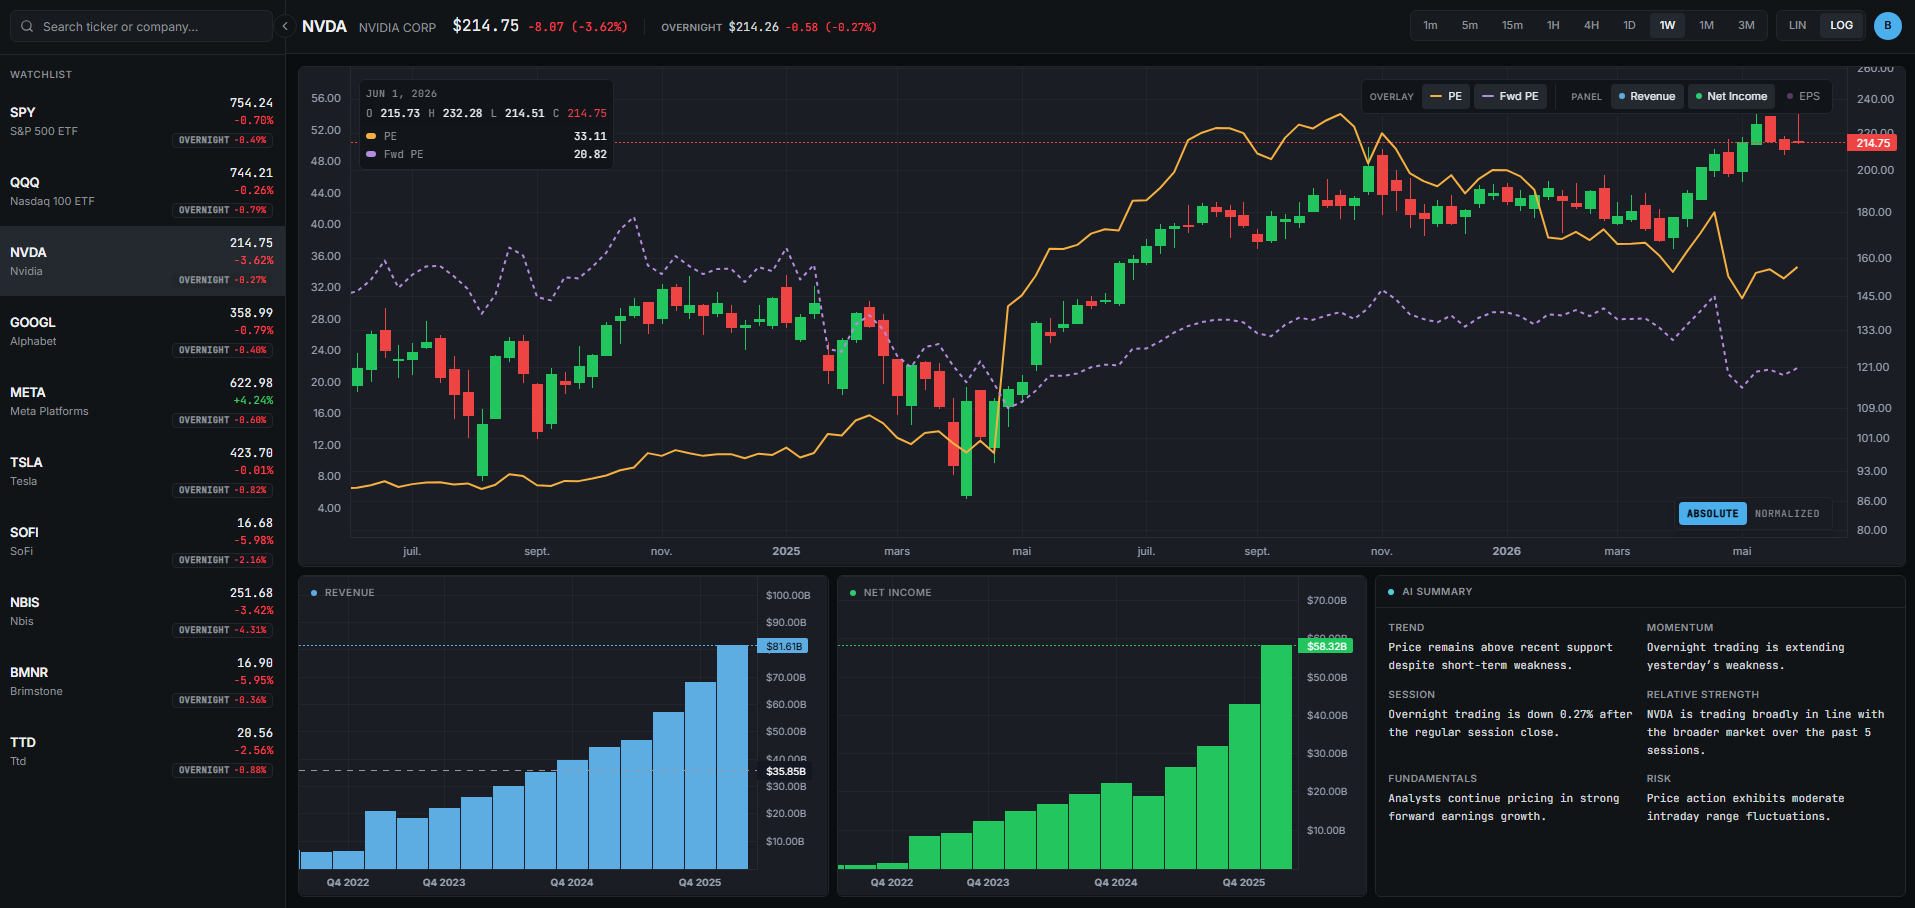Open GOOGL Alphabet watchlist row
Viewport: 1915px width, 908px height.
tap(142, 331)
